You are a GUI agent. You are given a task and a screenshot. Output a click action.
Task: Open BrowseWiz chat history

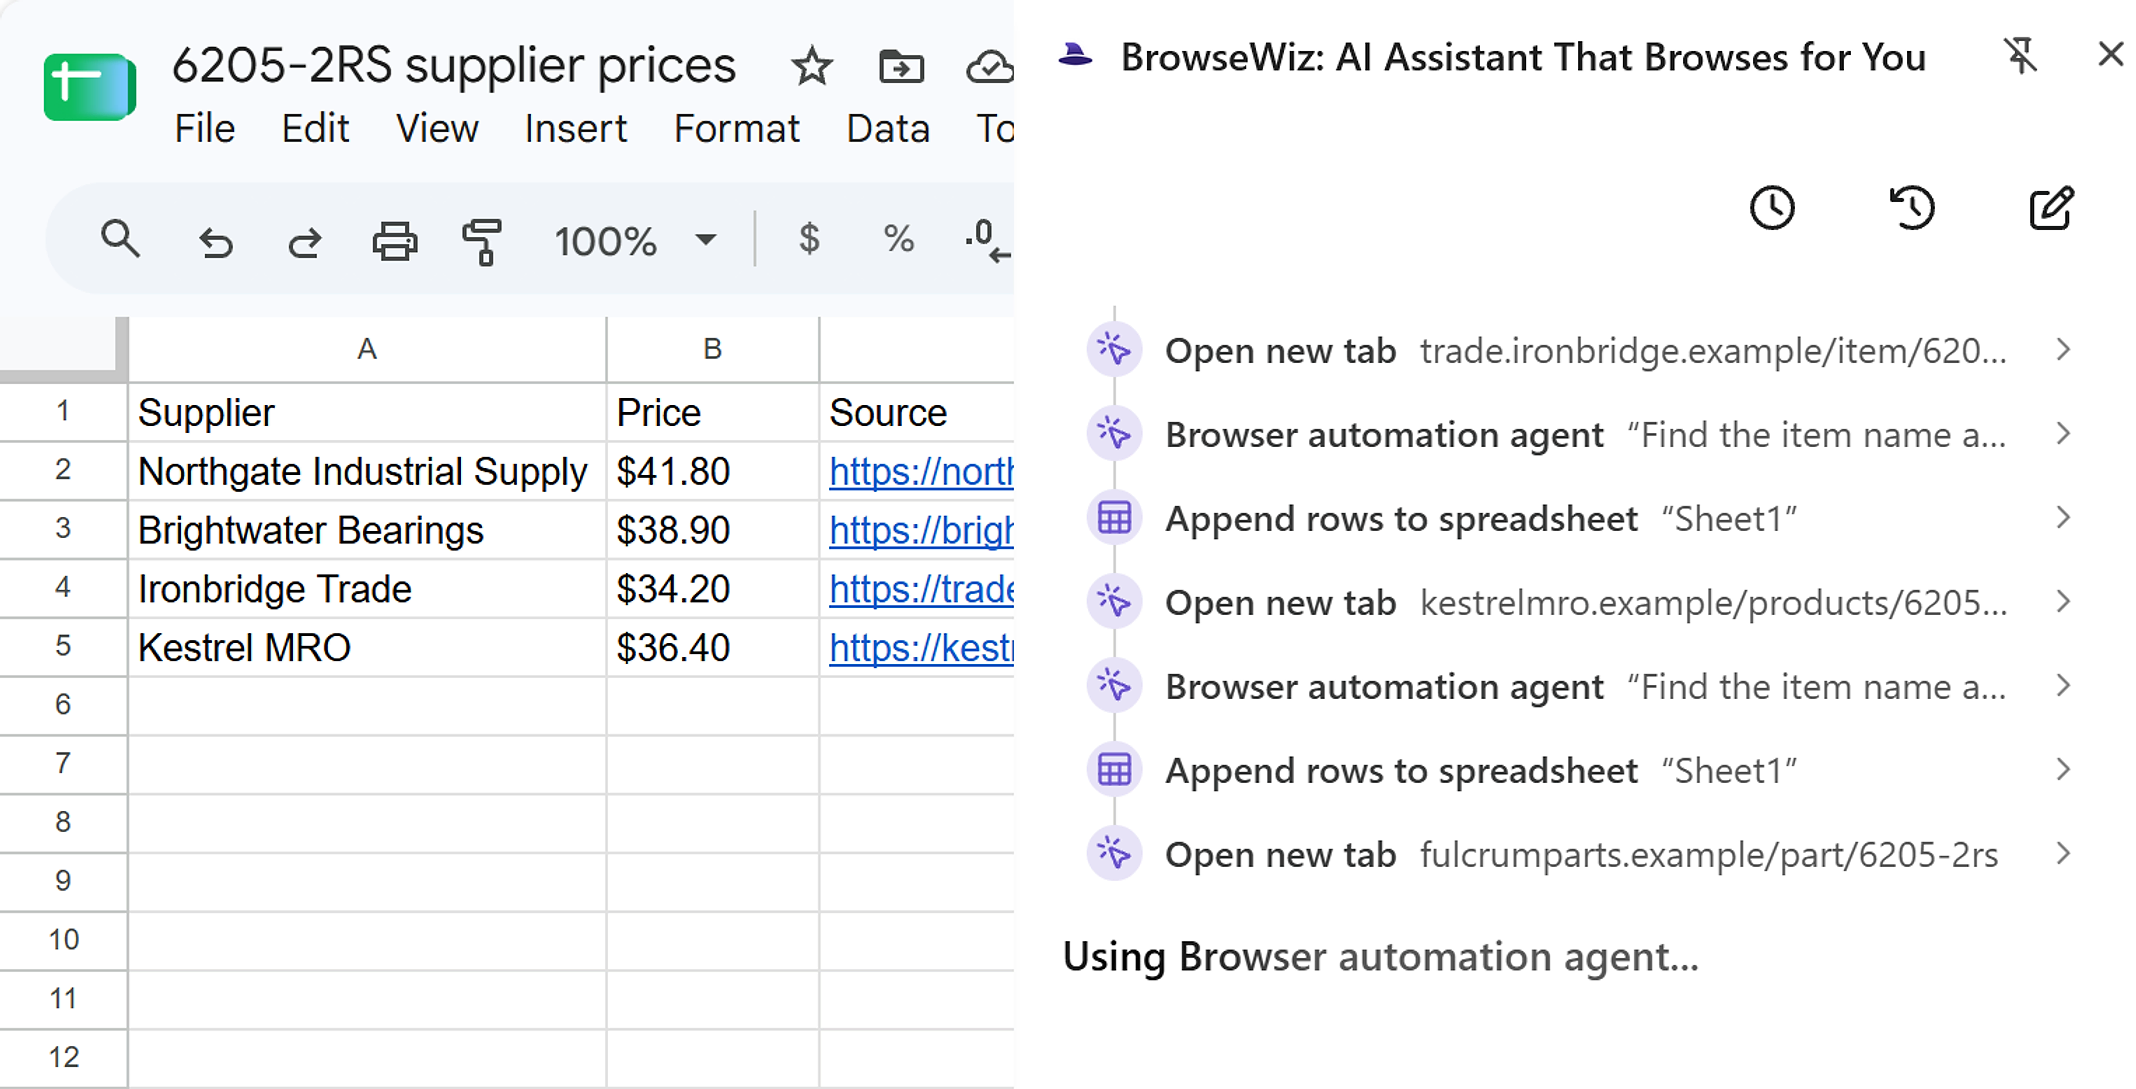tap(1912, 208)
